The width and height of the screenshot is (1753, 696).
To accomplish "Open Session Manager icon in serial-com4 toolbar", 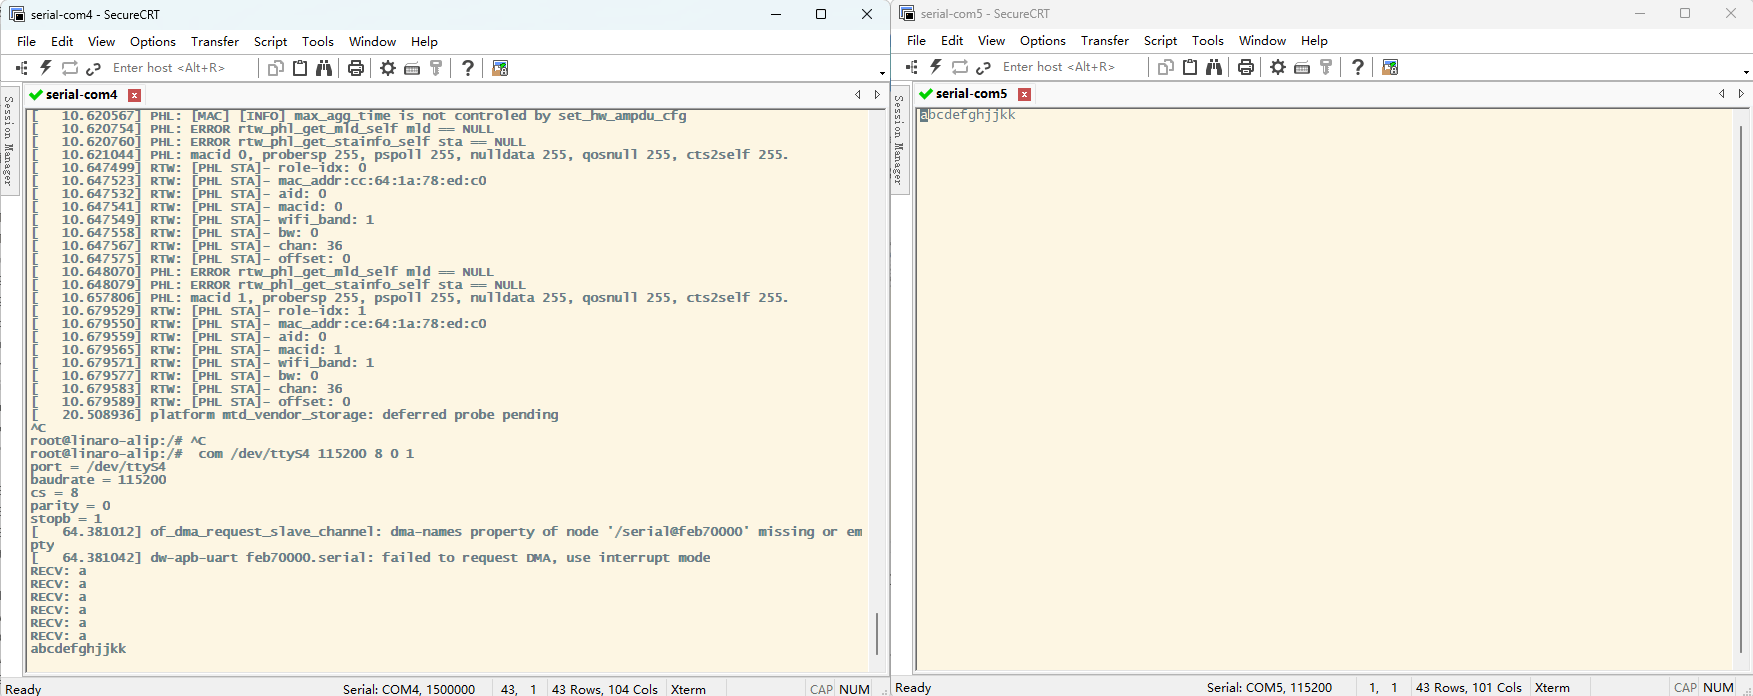I will click(21, 68).
